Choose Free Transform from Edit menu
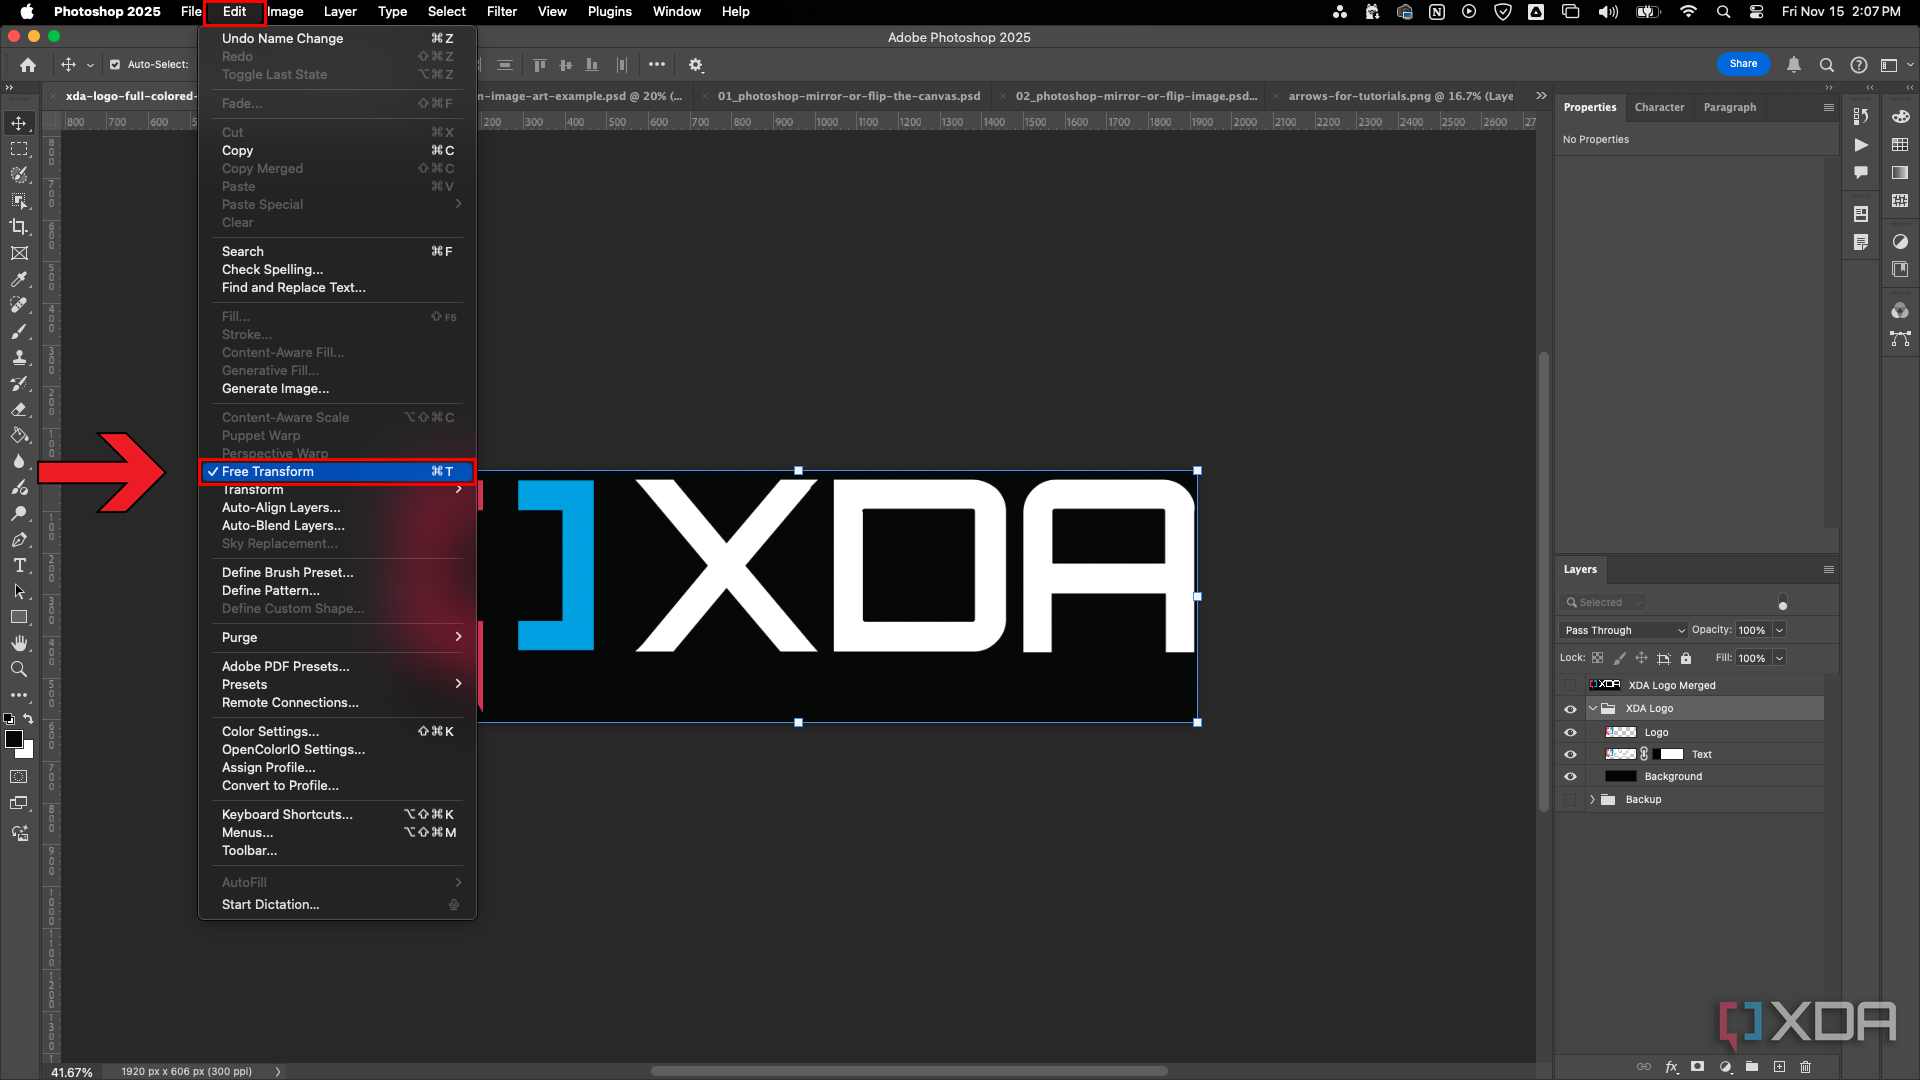 (x=337, y=472)
